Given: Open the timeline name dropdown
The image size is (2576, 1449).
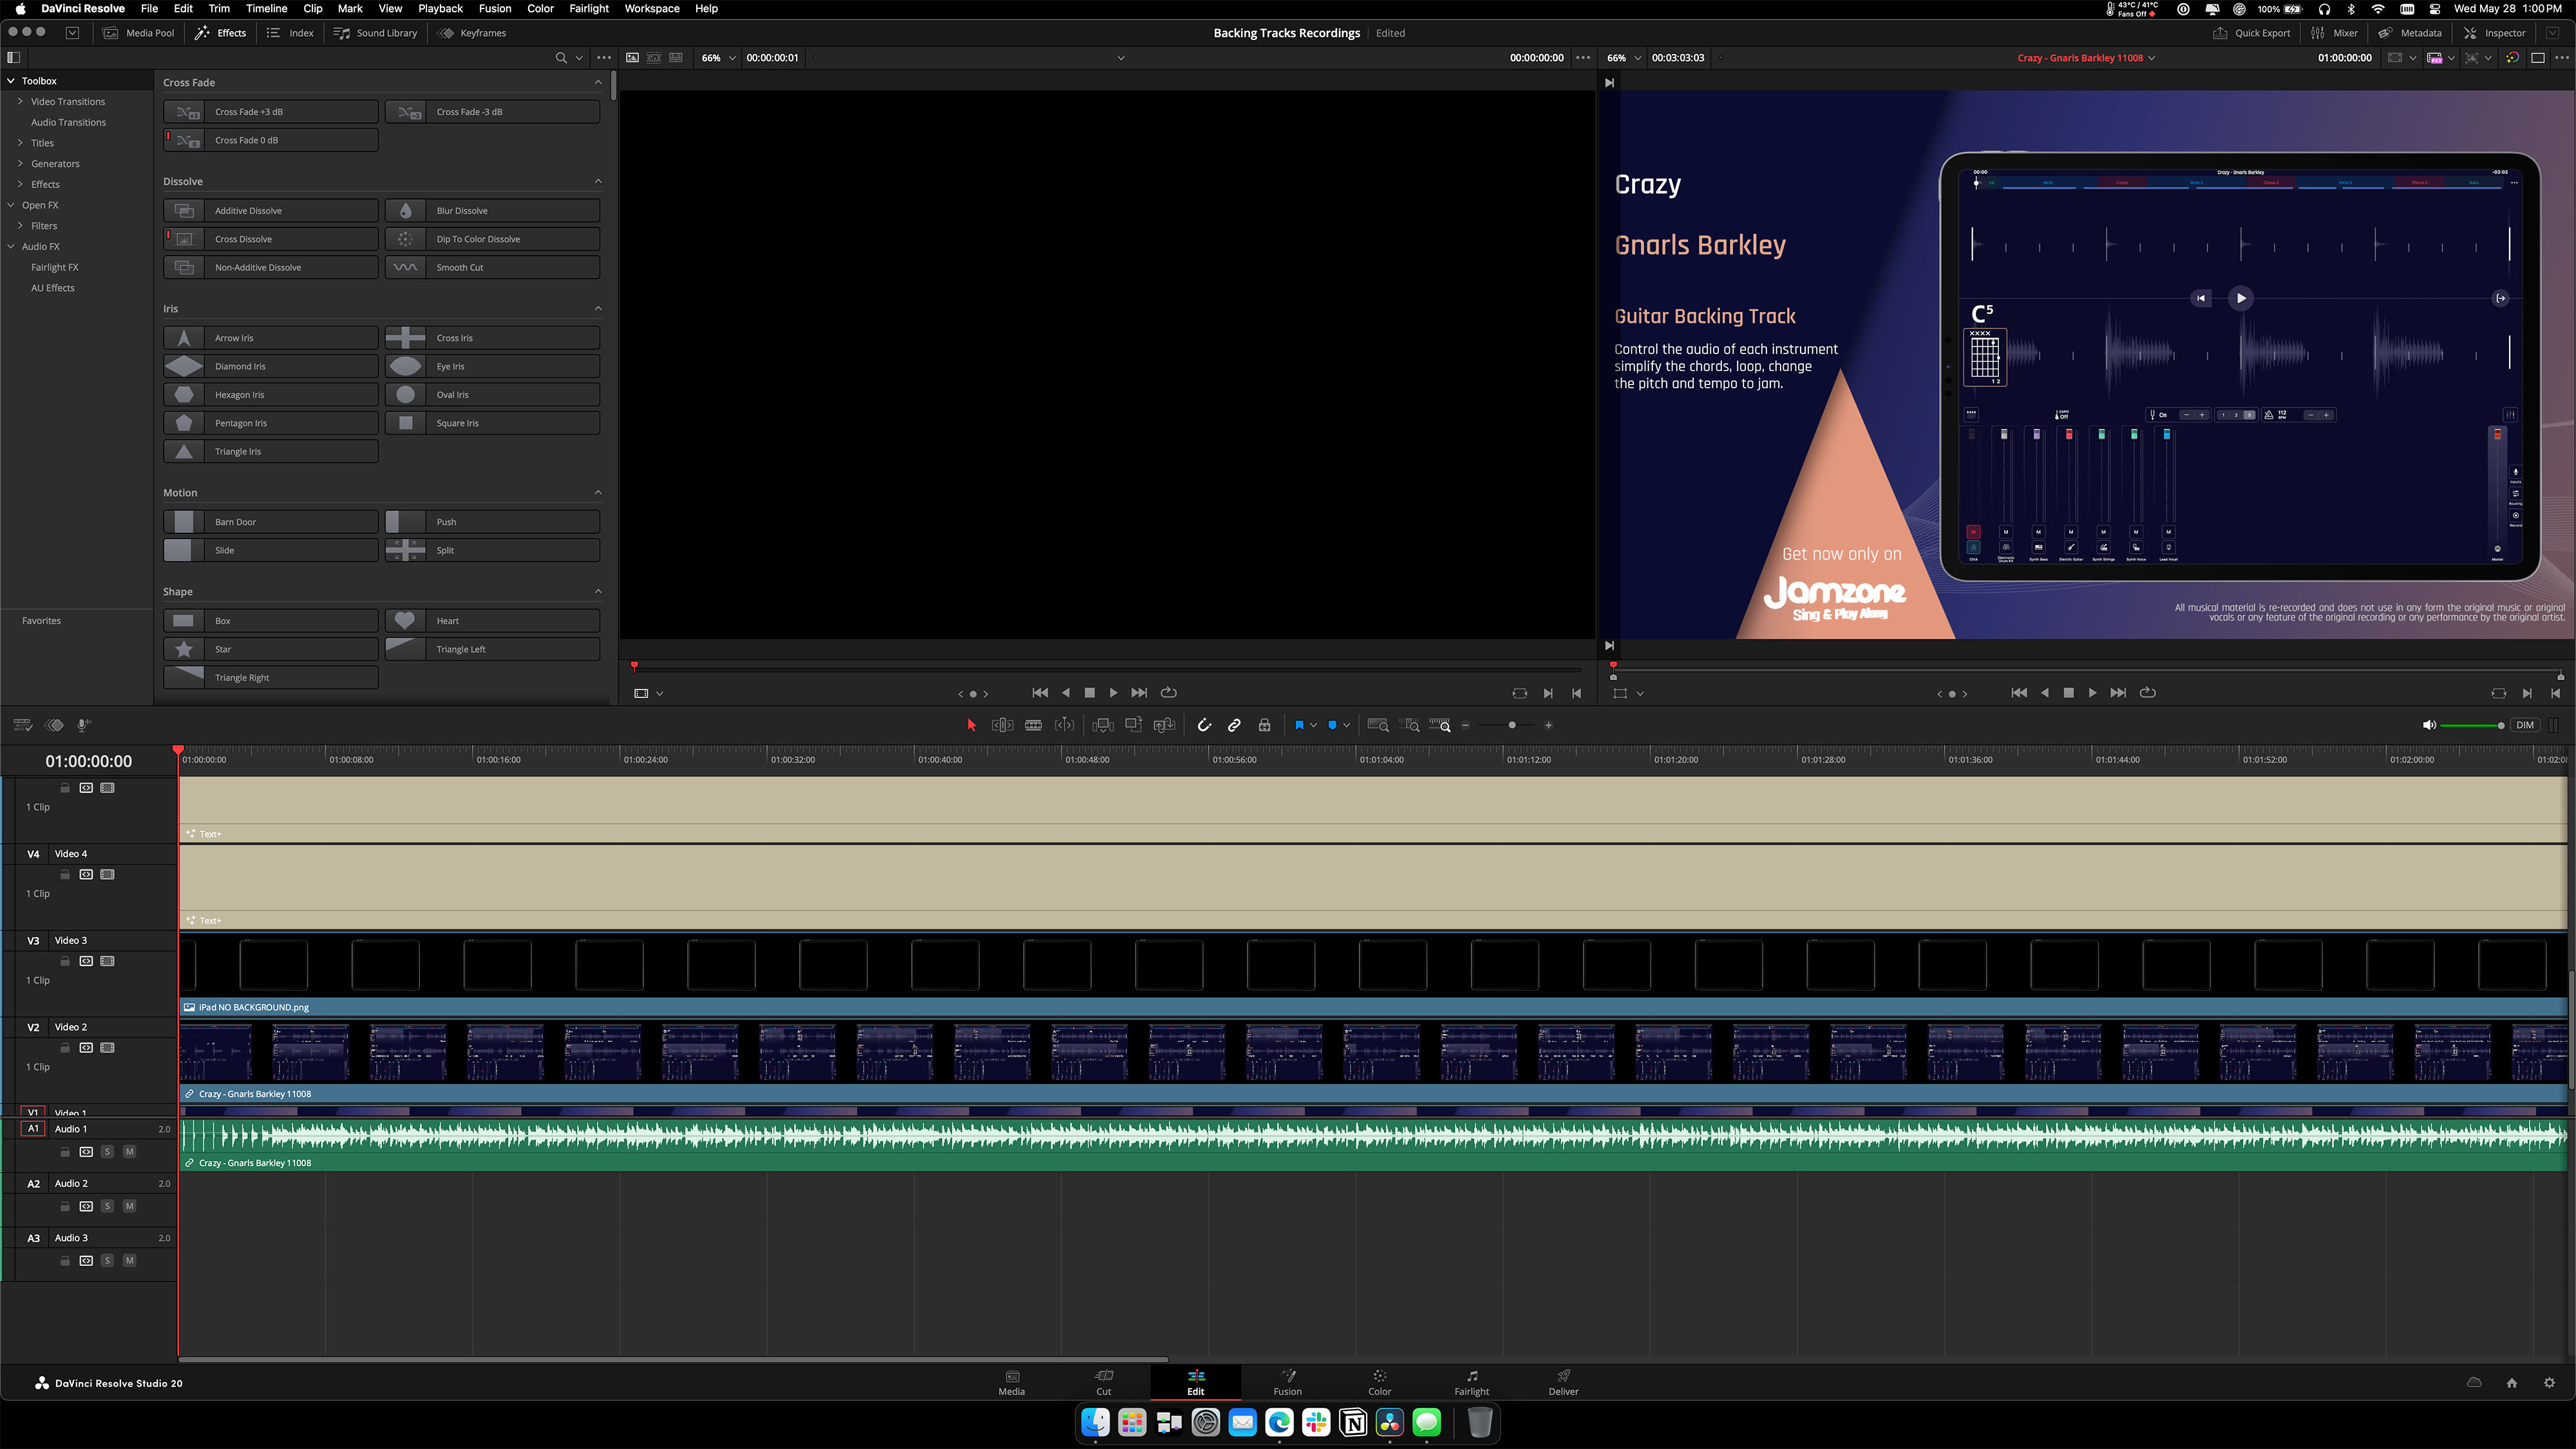Looking at the screenshot, I should [x=2152, y=58].
